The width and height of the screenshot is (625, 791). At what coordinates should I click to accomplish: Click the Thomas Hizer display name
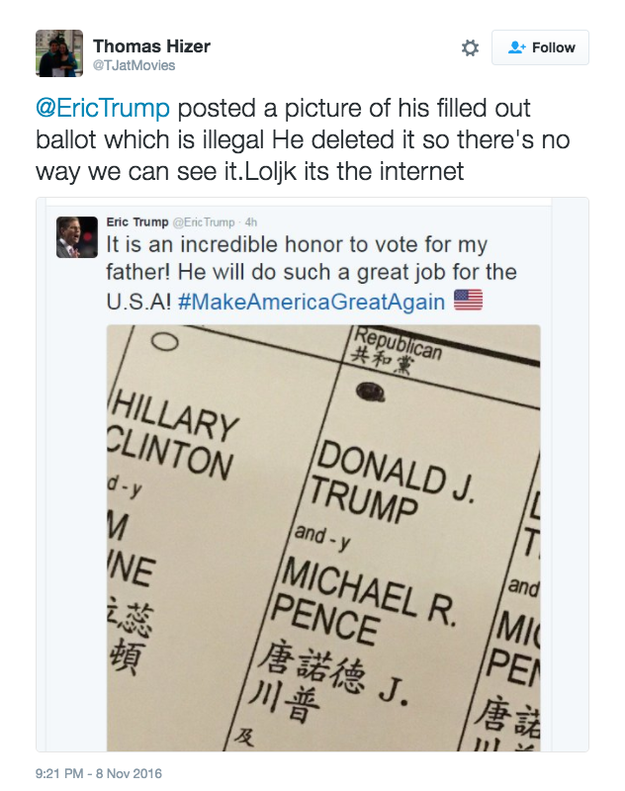pyautogui.click(x=152, y=46)
